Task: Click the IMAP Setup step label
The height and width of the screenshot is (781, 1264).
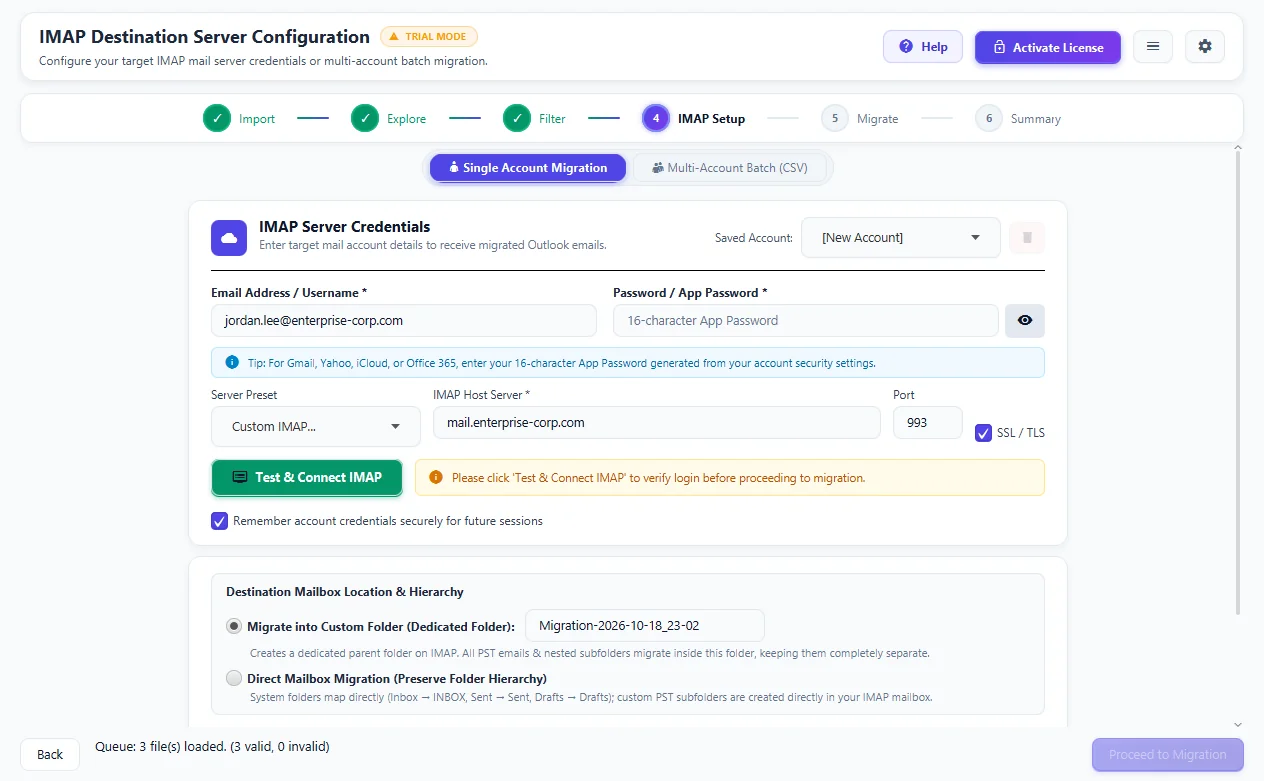Action: click(711, 118)
